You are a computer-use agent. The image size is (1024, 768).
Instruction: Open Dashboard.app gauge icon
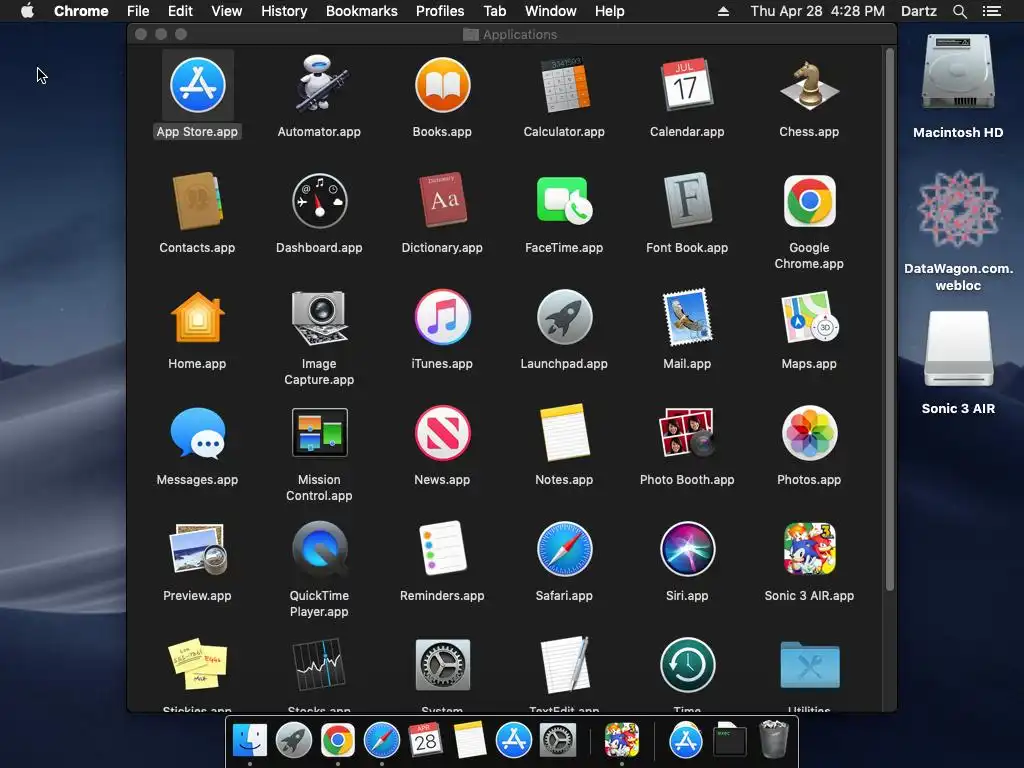pos(319,201)
